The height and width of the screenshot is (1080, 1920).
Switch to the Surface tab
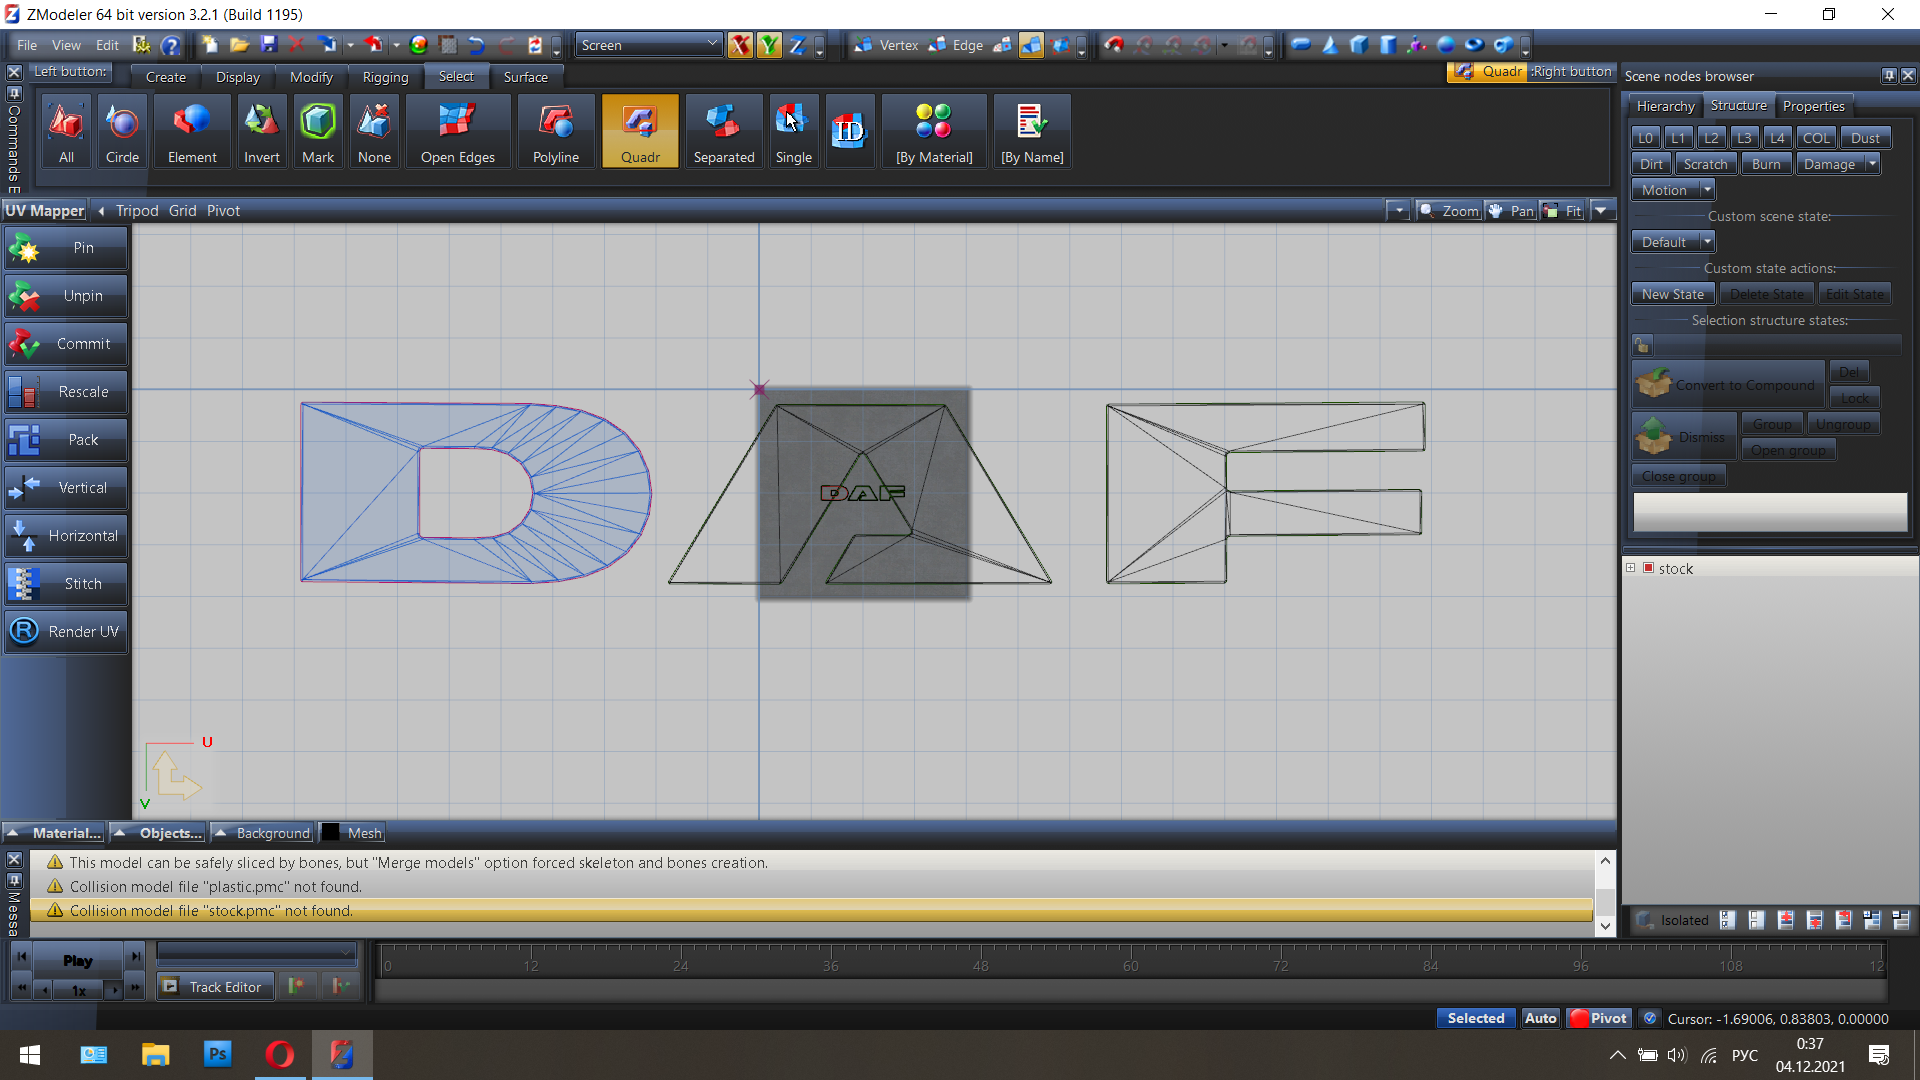coord(526,77)
